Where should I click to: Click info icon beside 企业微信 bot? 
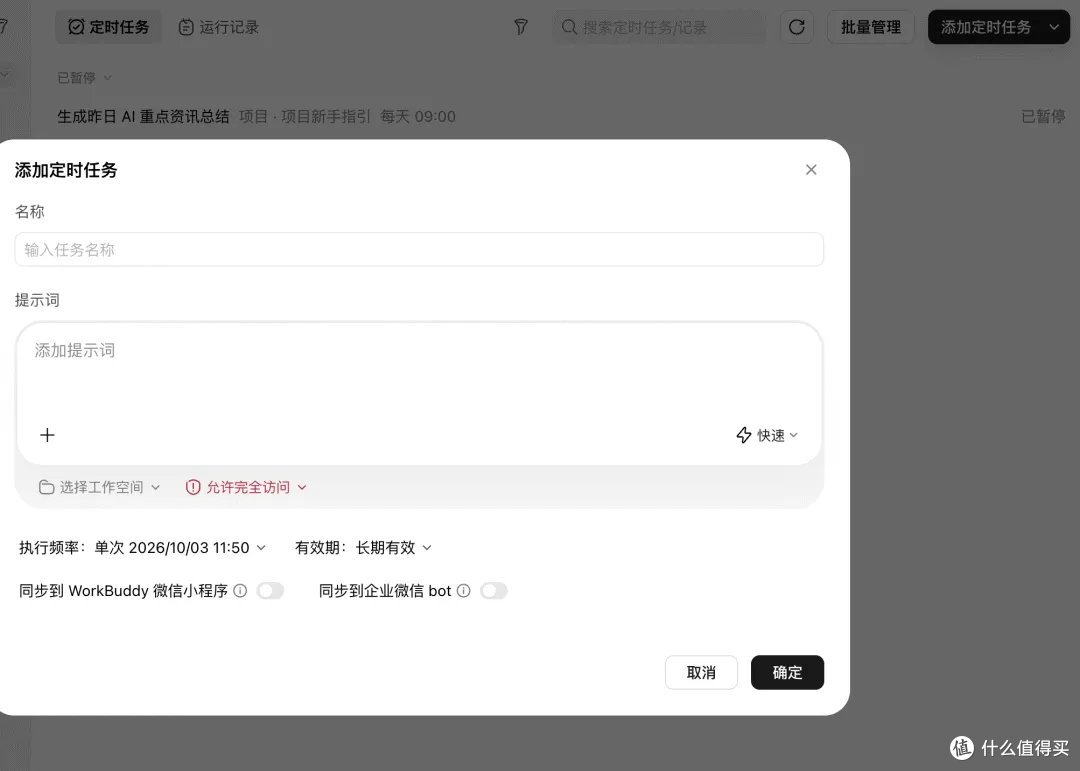pyautogui.click(x=464, y=590)
